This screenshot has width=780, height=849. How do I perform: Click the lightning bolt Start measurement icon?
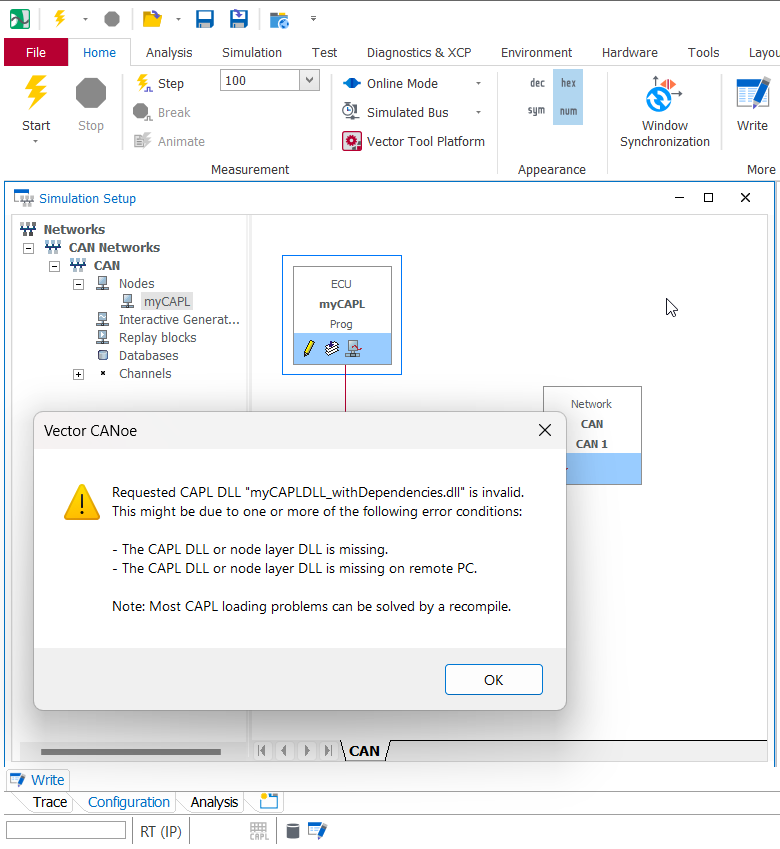pyautogui.click(x=36, y=94)
